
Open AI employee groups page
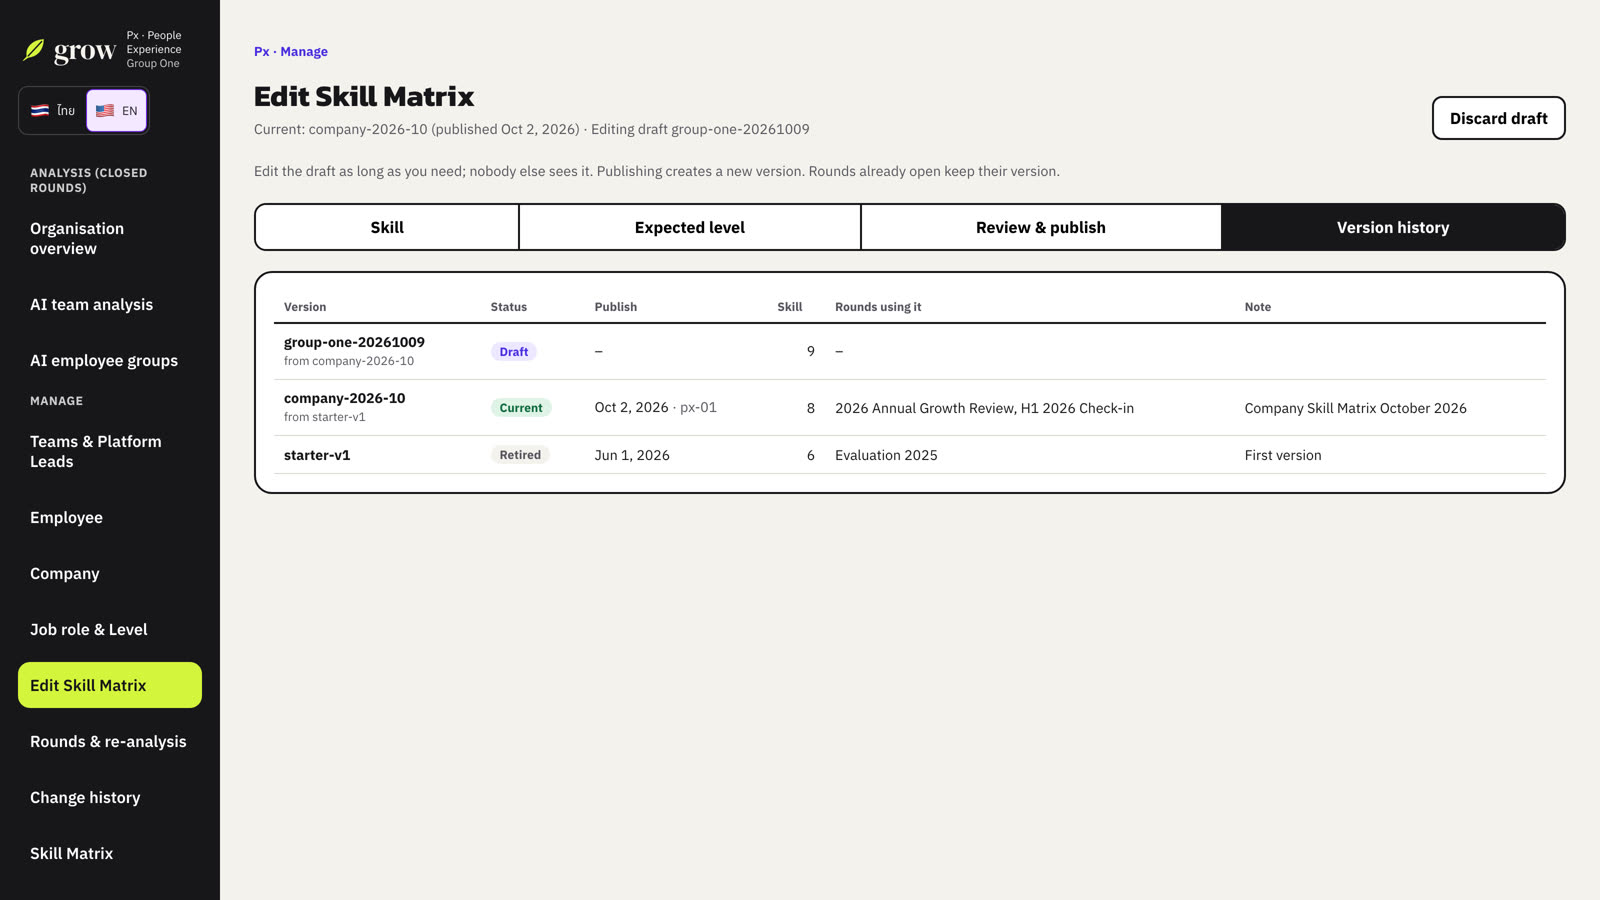(x=110, y=360)
